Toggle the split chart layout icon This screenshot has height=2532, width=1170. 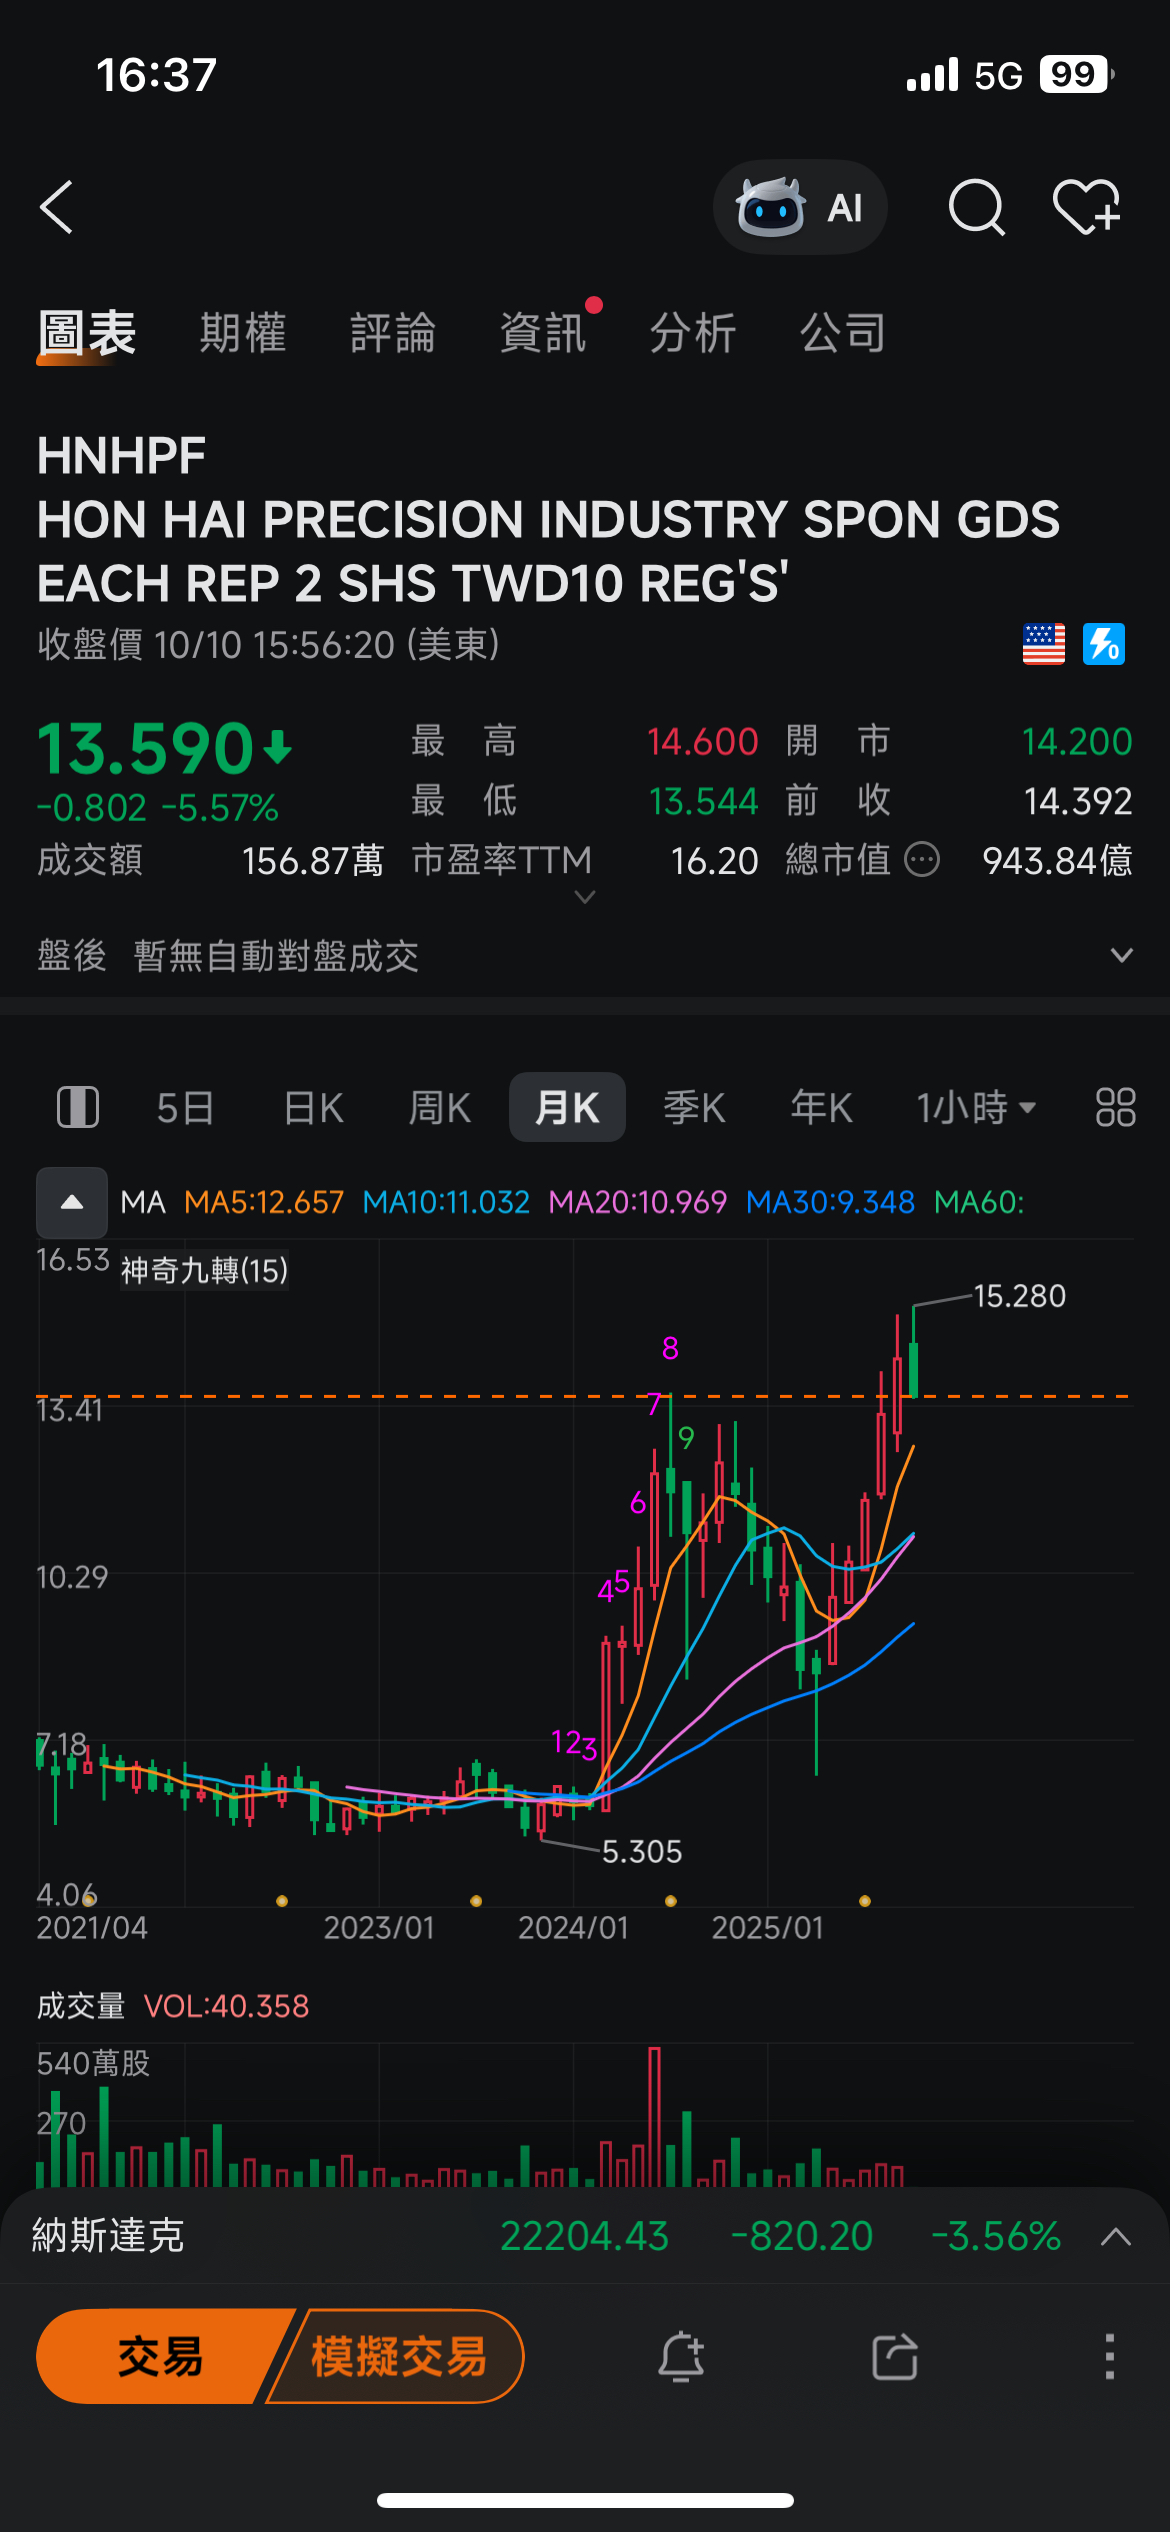coord(78,1107)
